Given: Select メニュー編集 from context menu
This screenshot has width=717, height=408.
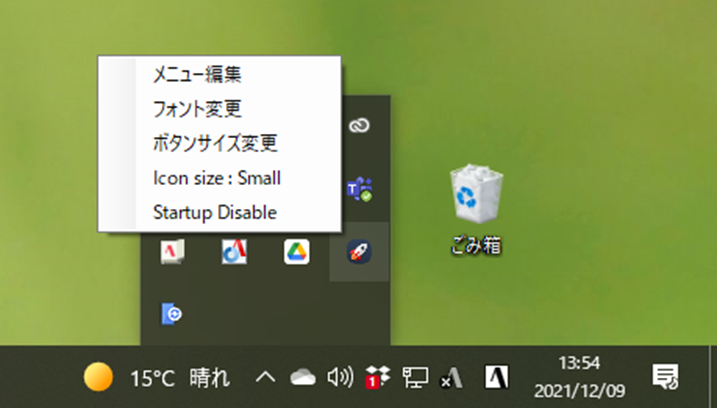Looking at the screenshot, I should [x=196, y=74].
